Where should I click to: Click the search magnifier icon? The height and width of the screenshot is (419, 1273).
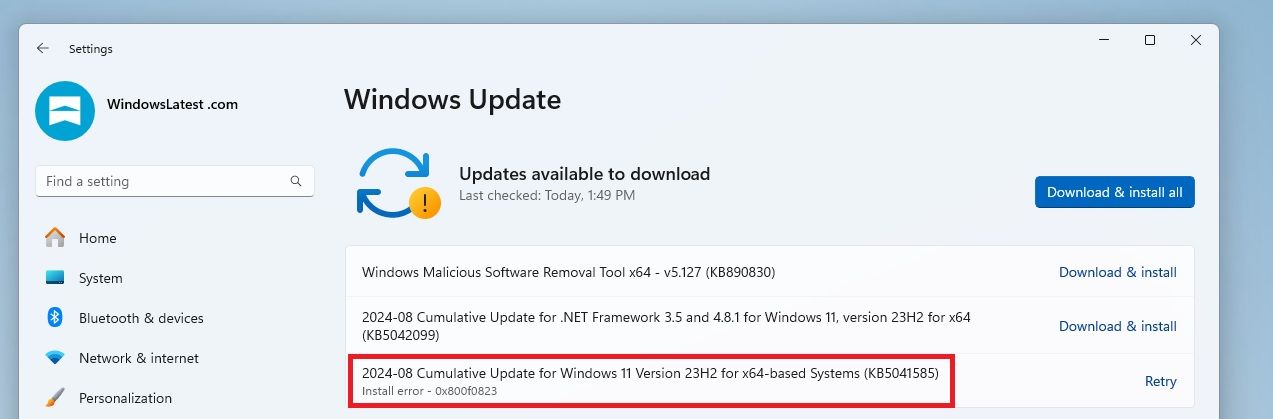click(x=296, y=181)
